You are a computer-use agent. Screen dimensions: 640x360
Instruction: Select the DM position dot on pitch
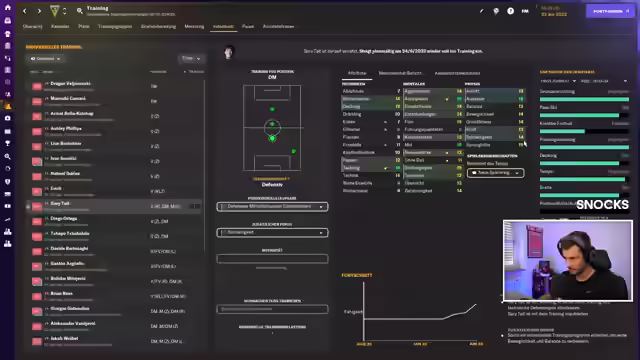click(272, 139)
